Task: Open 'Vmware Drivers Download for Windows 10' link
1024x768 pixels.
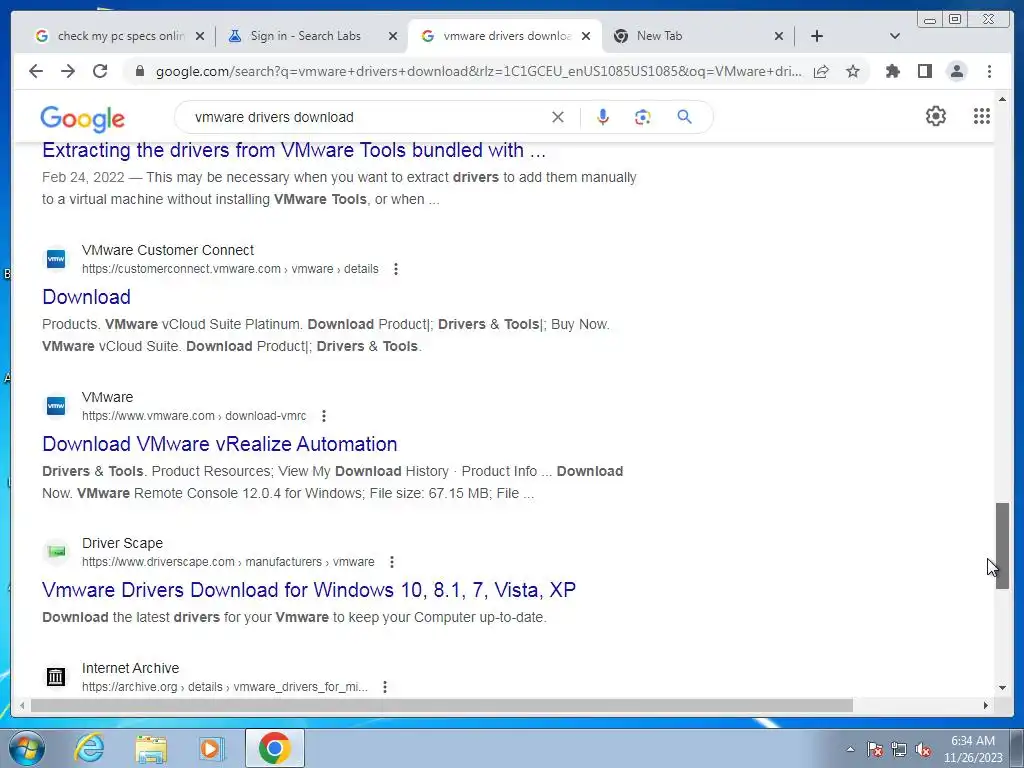Action: (309, 590)
